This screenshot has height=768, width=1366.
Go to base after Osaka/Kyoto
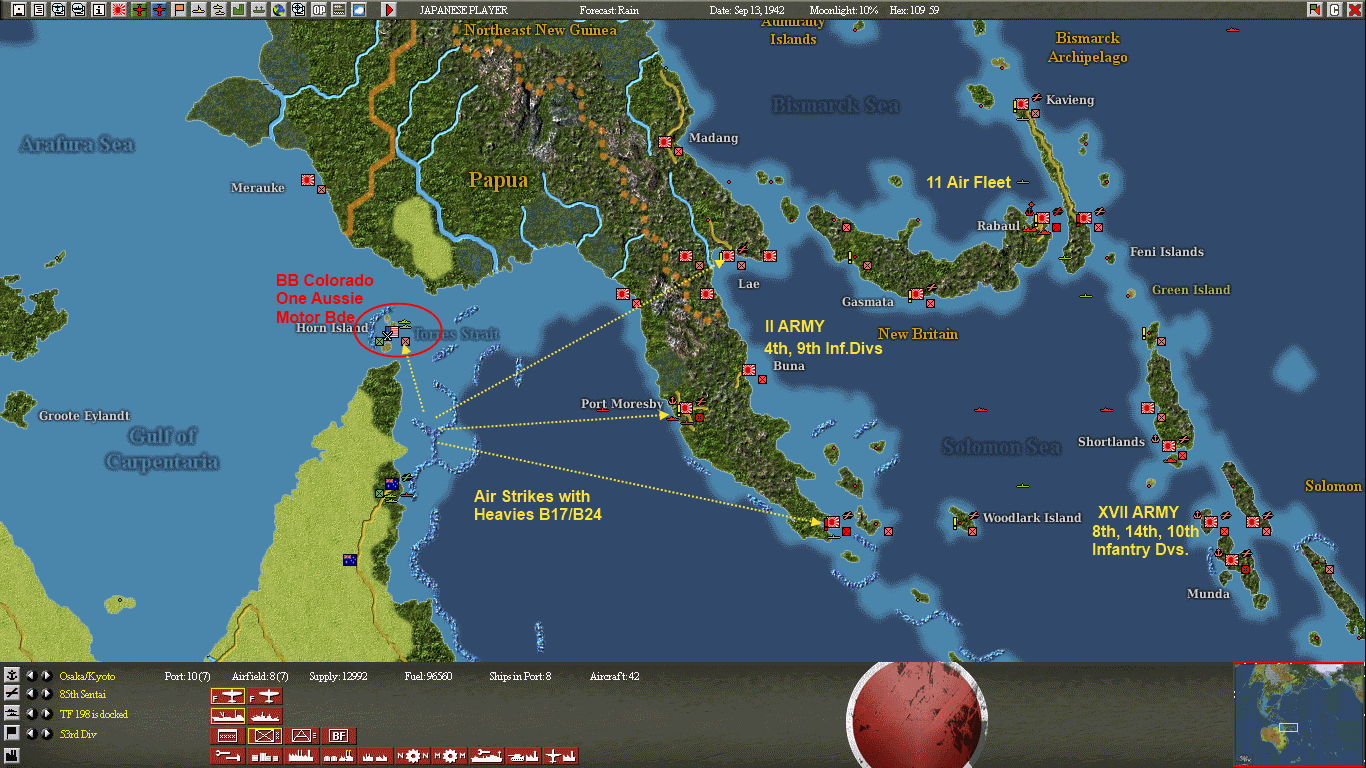pyautogui.click(x=47, y=675)
